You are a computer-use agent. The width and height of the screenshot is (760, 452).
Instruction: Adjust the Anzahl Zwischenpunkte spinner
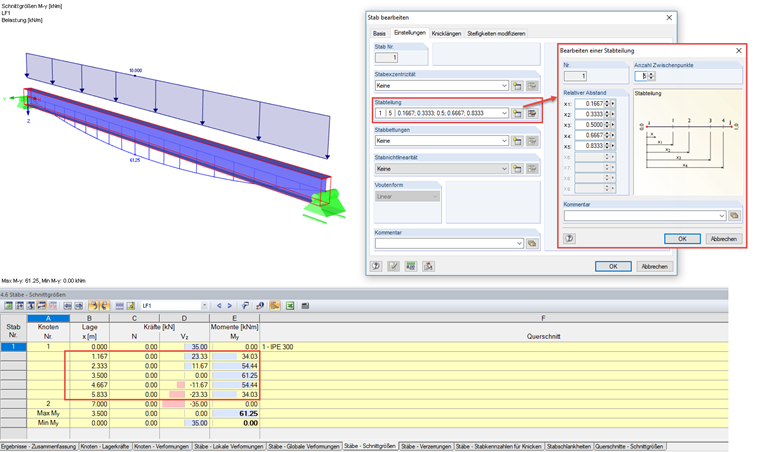coord(651,76)
